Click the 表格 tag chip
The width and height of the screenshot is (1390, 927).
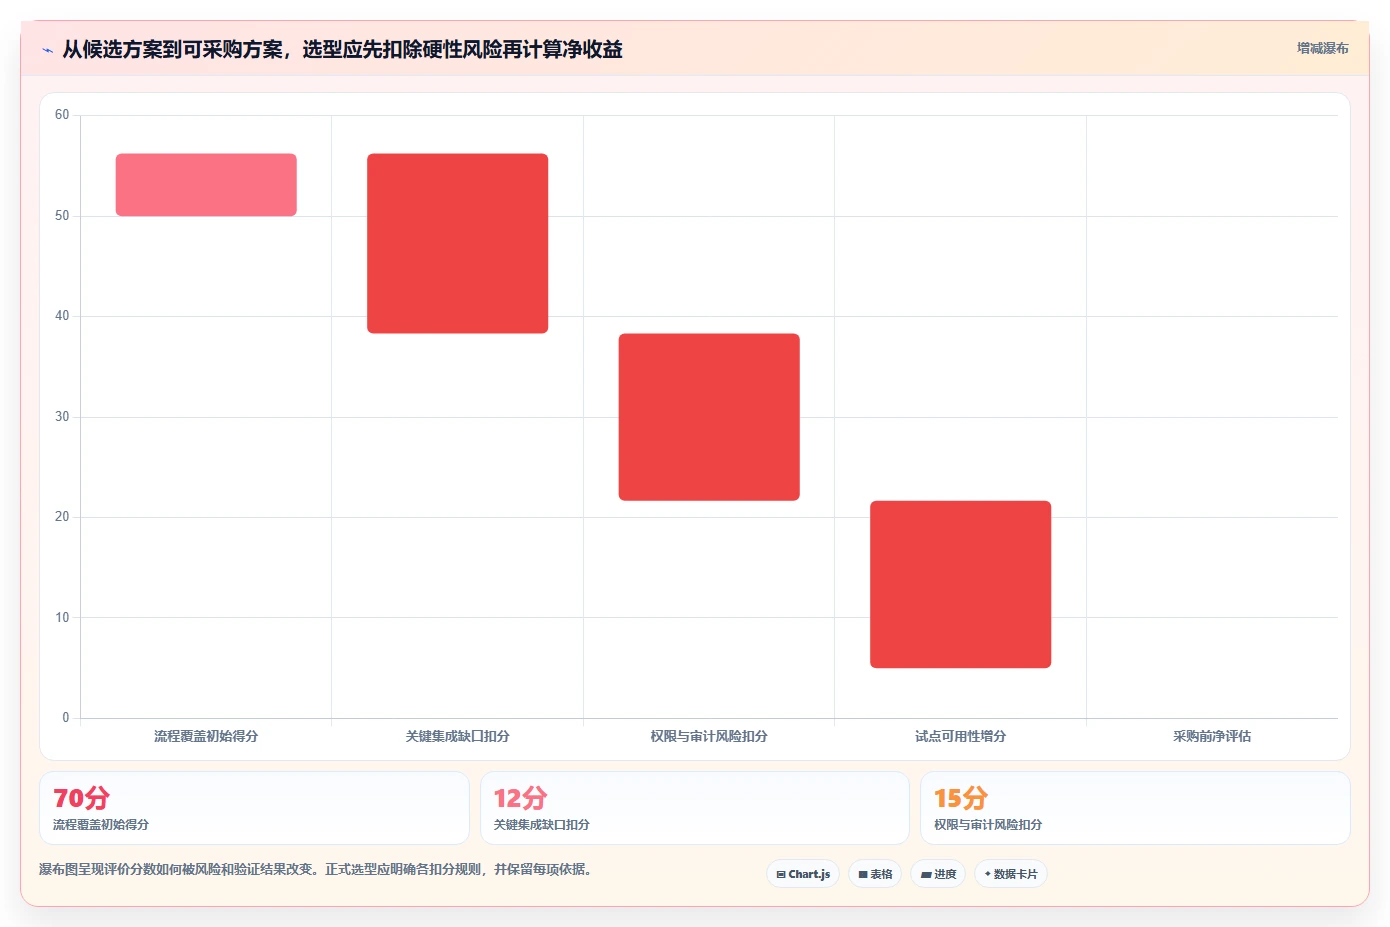click(x=875, y=874)
